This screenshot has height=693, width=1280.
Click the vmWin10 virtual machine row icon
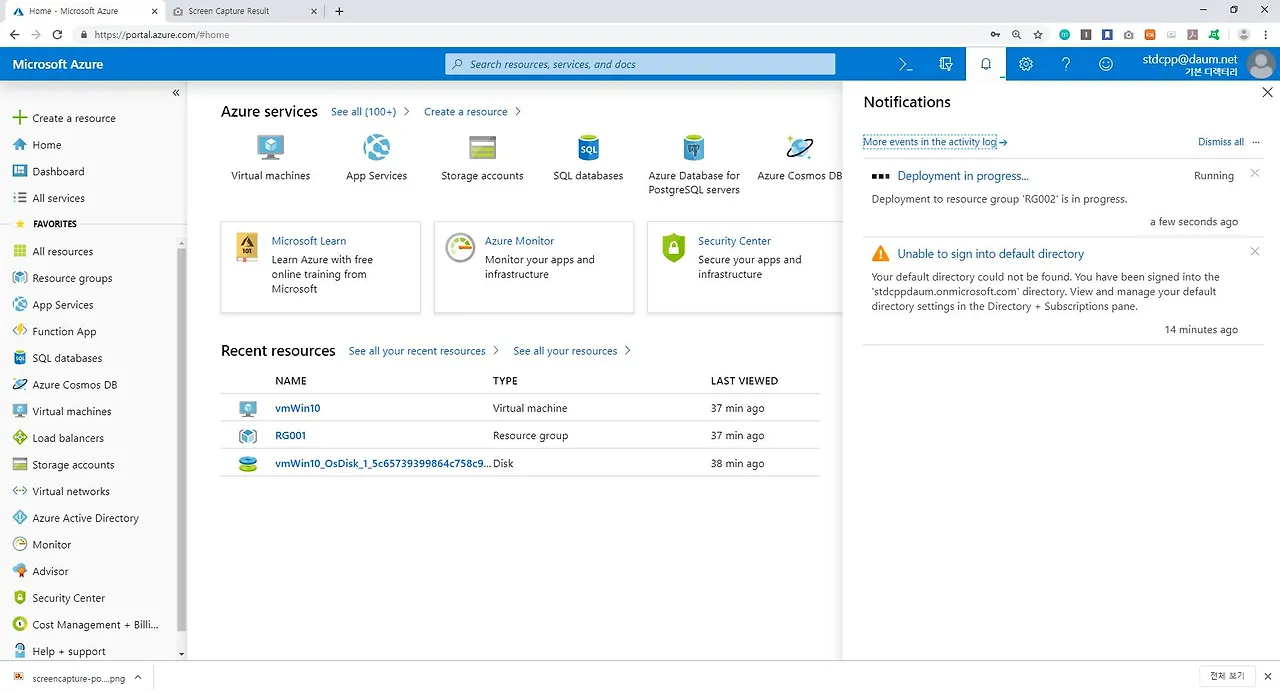point(248,408)
